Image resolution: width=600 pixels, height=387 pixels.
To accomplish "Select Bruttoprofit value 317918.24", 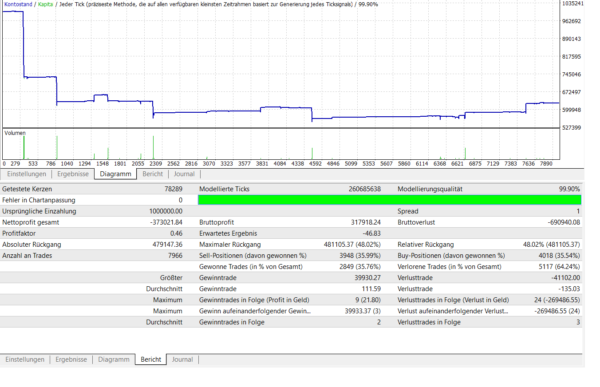I will point(366,222).
